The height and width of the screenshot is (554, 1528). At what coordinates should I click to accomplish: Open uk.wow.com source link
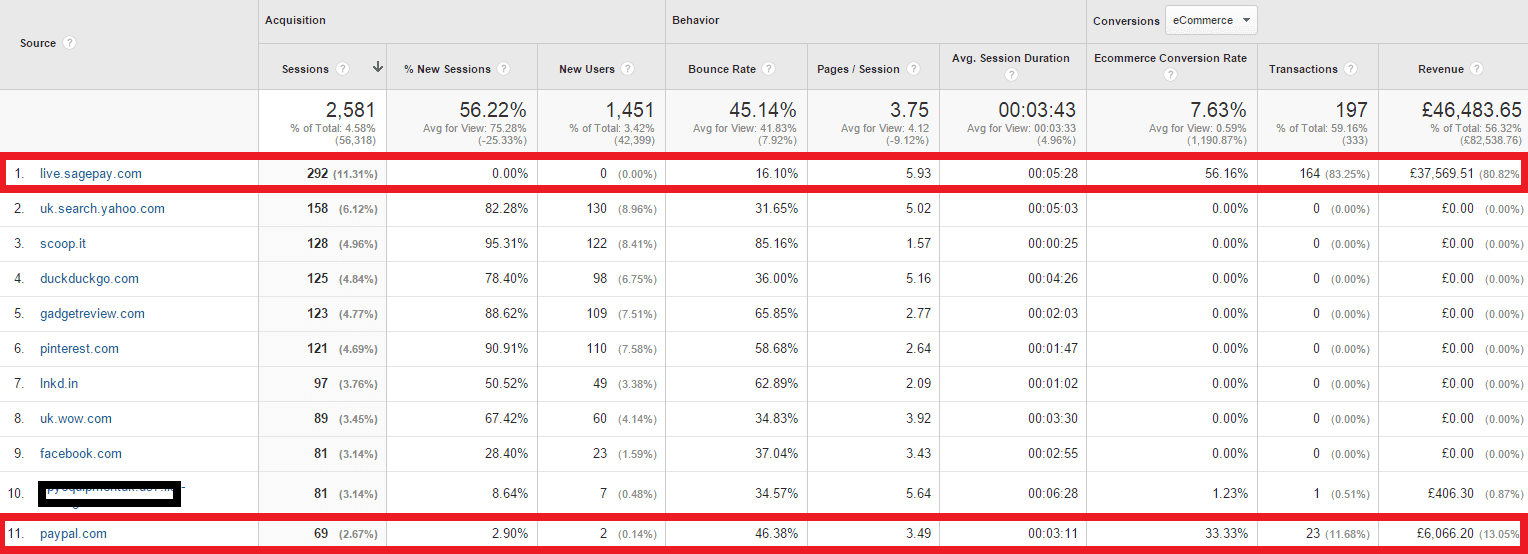[76, 419]
